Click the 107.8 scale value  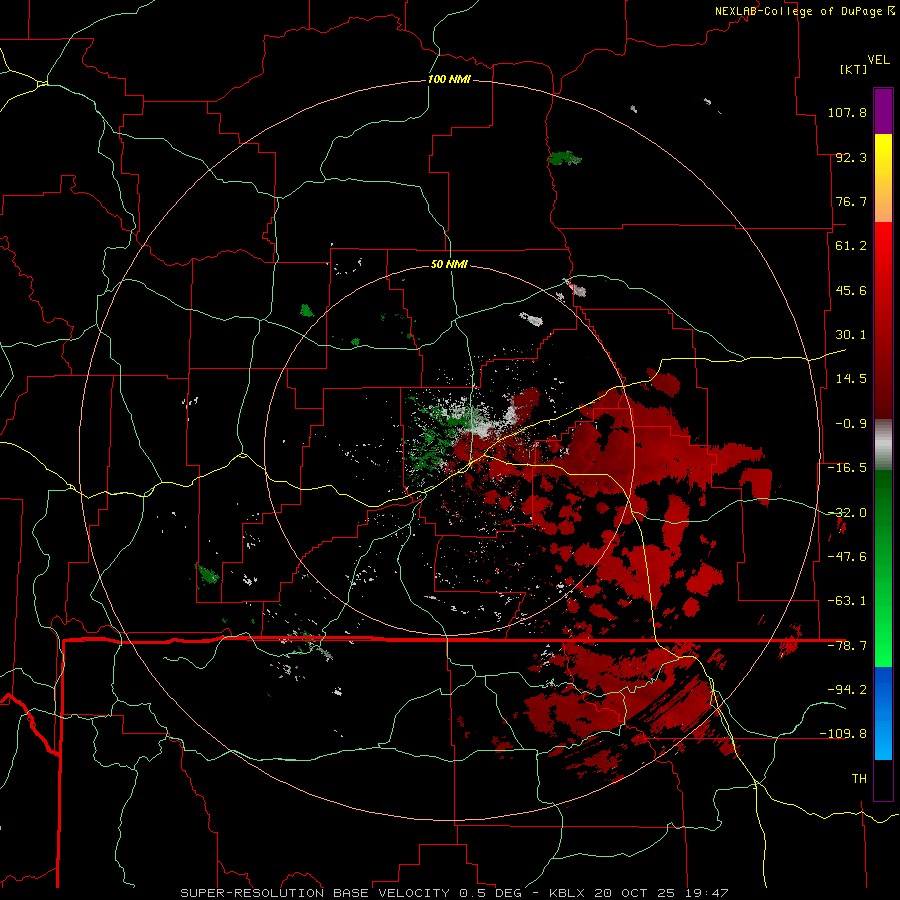847,112
